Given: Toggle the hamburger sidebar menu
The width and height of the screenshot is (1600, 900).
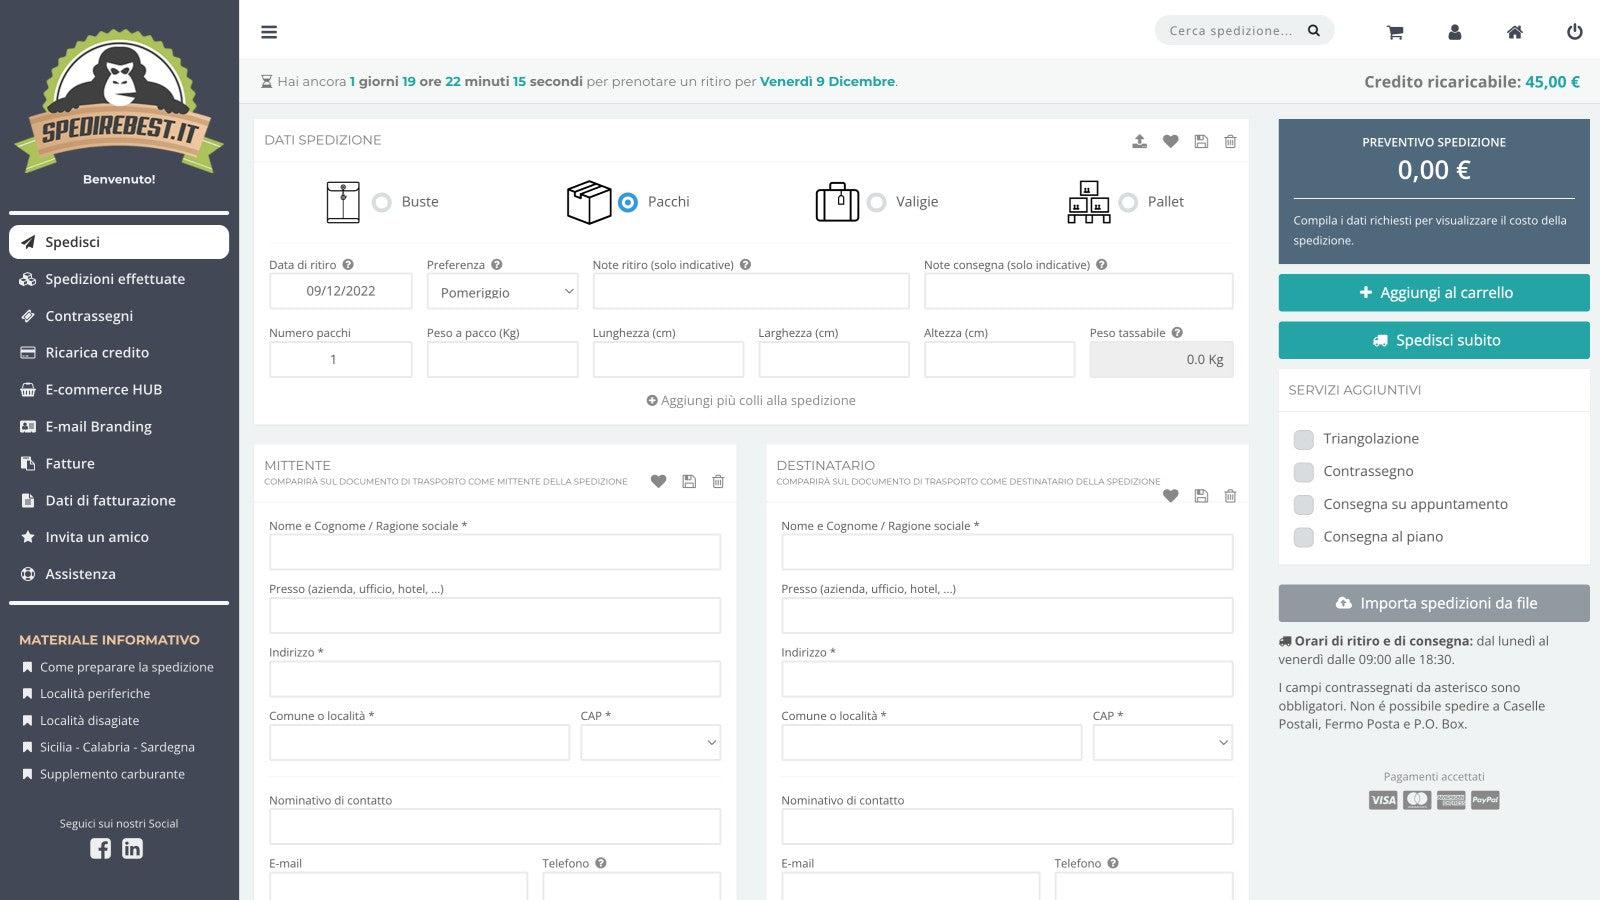Looking at the screenshot, I should 269,32.
